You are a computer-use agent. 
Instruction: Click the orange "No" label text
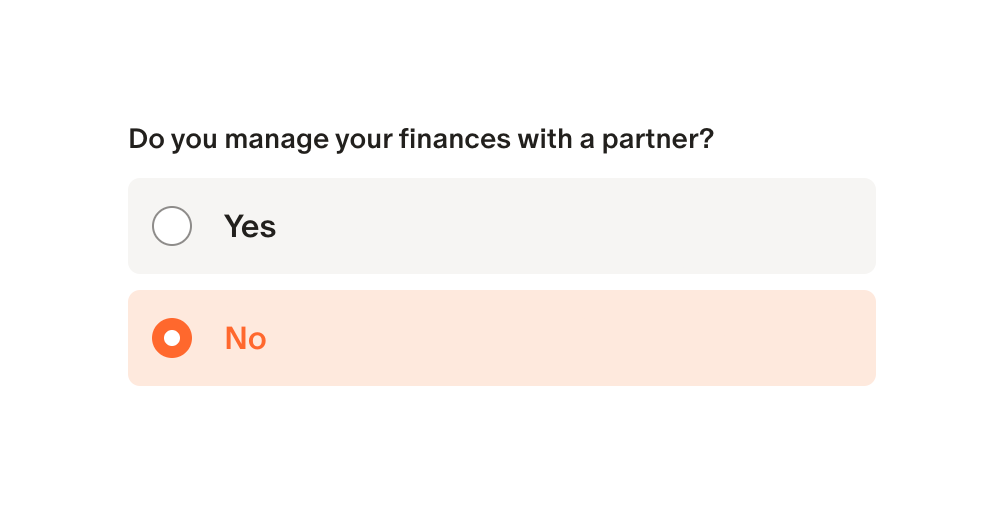point(246,338)
